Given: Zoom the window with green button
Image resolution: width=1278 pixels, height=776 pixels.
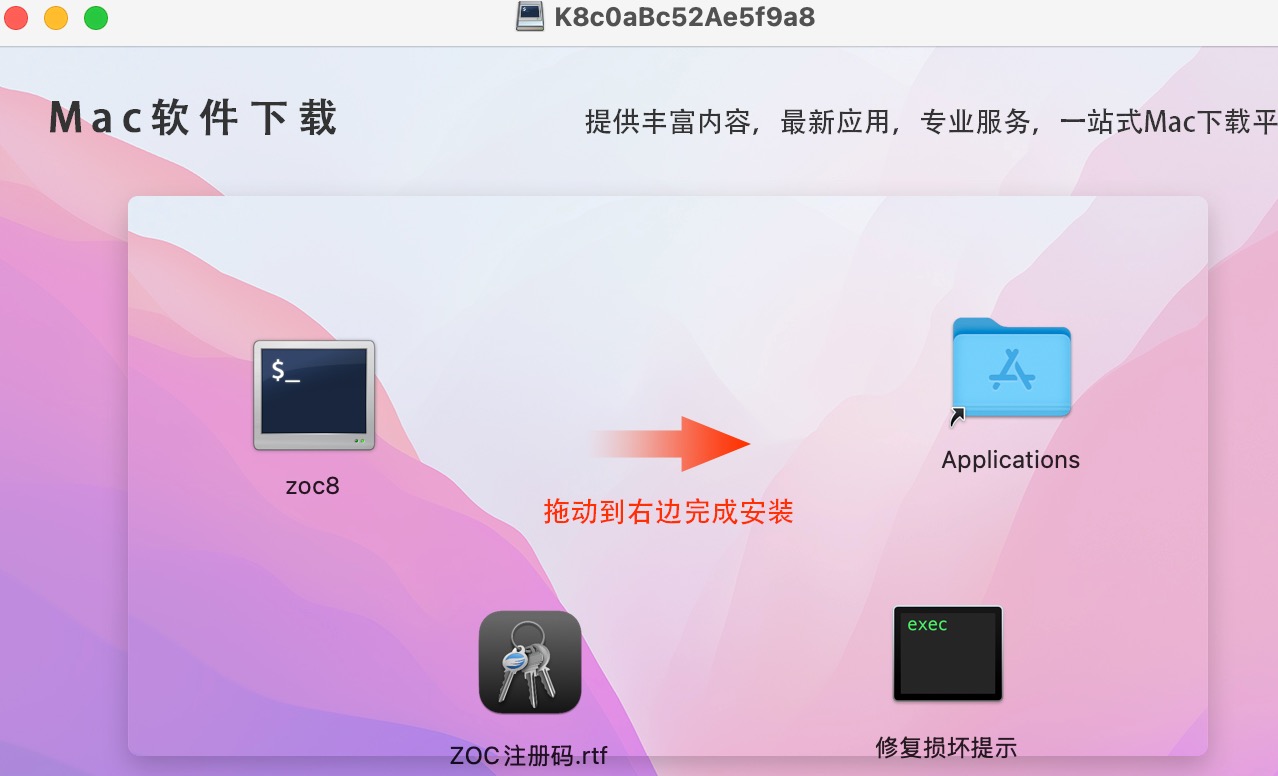Looking at the screenshot, I should [x=95, y=17].
